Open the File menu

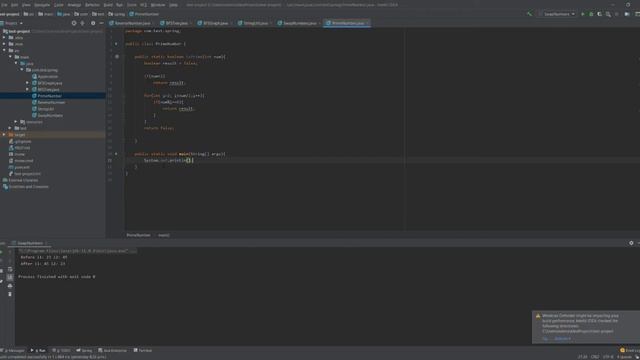point(4,5)
